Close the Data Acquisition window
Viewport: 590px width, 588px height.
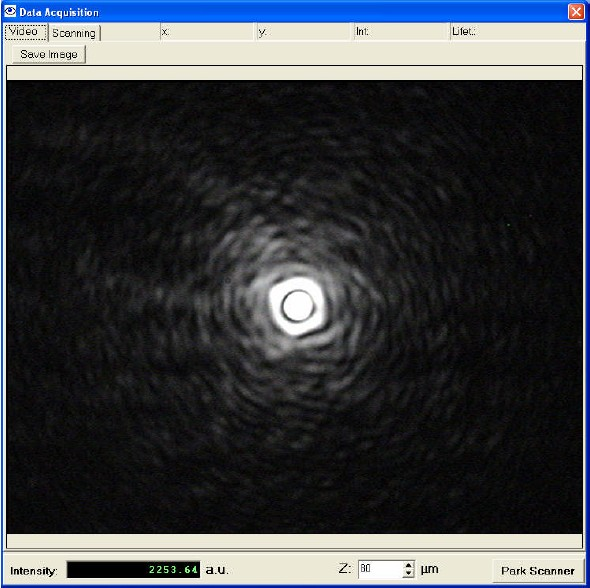(x=576, y=12)
